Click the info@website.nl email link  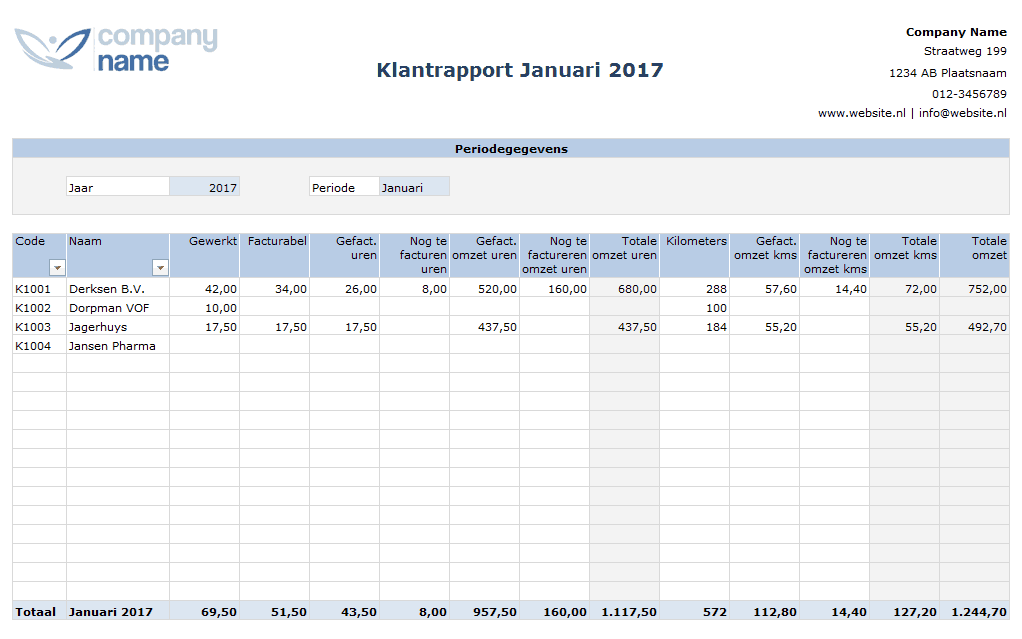[x=965, y=113]
